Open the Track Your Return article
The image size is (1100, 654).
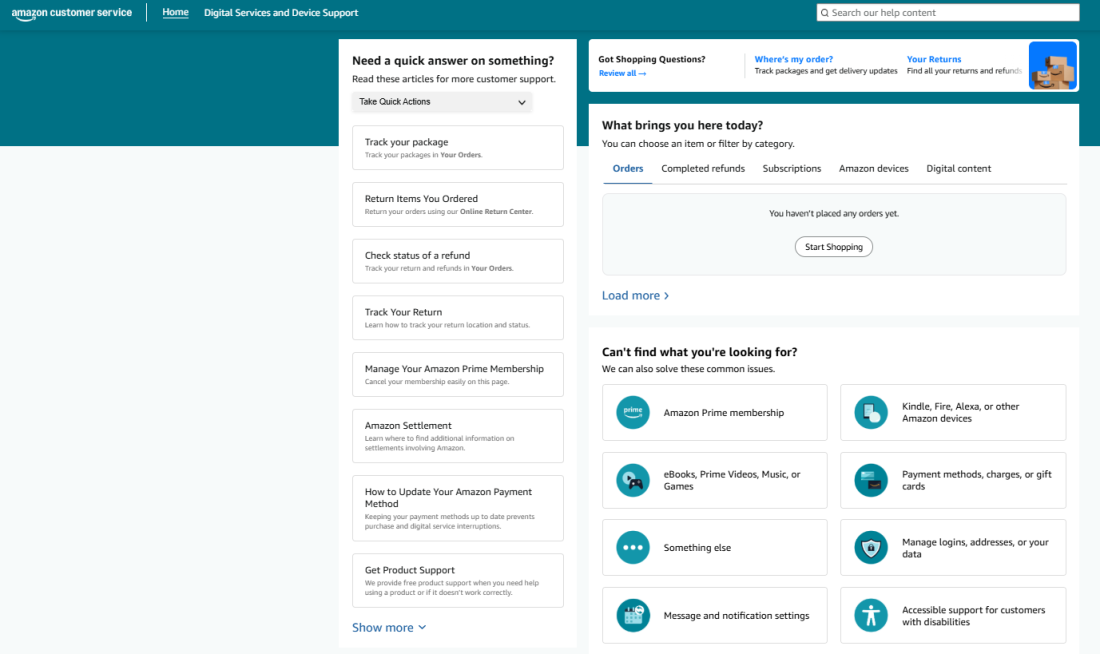click(x=457, y=318)
